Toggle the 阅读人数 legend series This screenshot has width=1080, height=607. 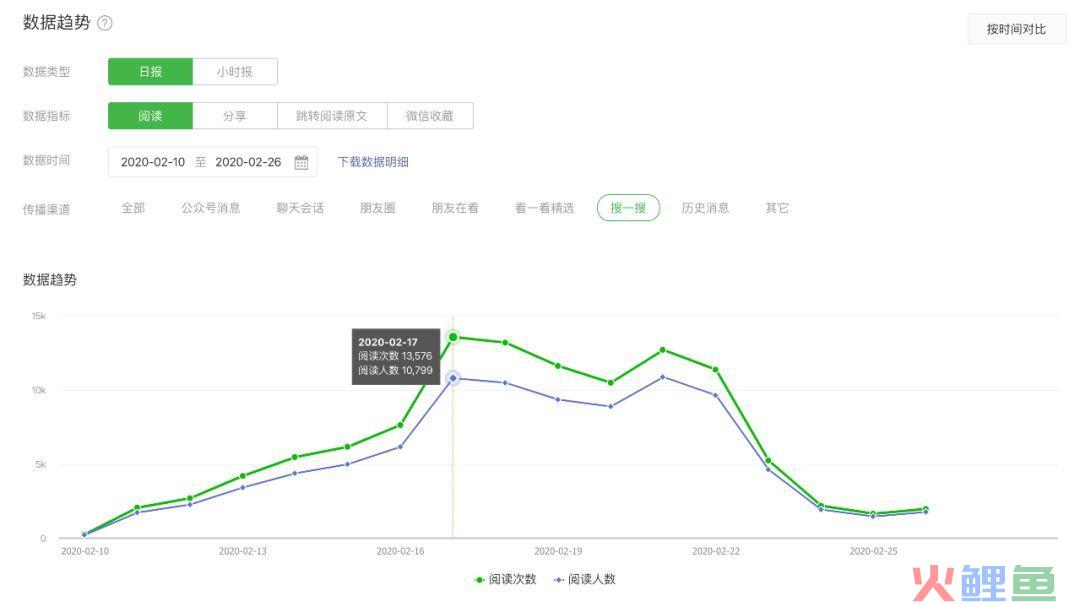click(585, 579)
